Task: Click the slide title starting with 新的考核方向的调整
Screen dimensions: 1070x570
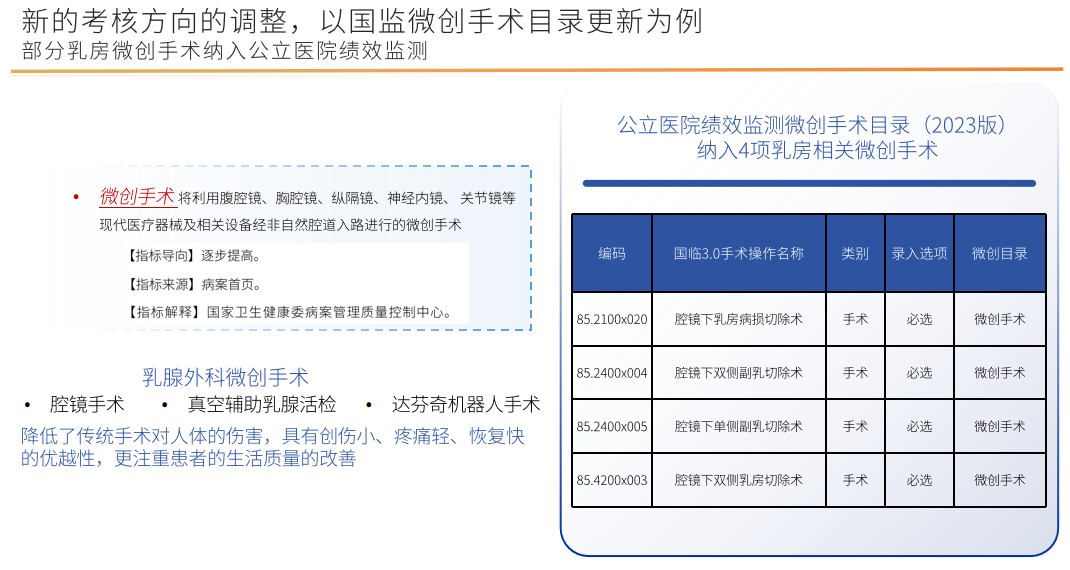Action: pos(362,20)
